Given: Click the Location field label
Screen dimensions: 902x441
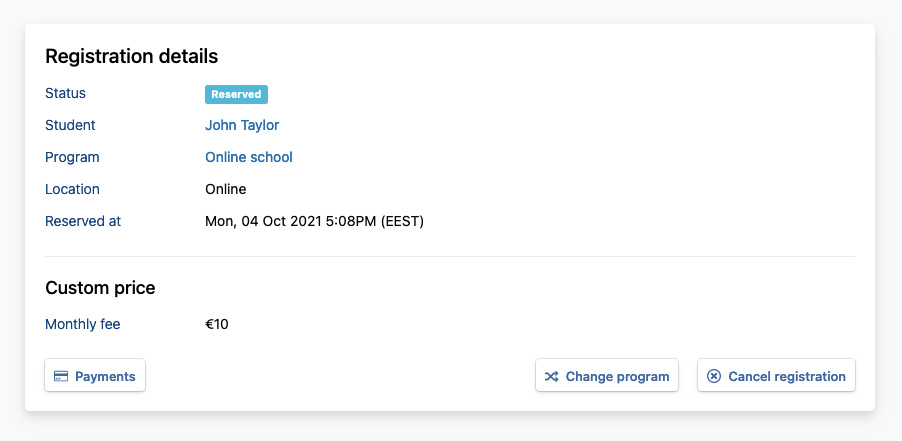Looking at the screenshot, I should (x=72, y=189).
